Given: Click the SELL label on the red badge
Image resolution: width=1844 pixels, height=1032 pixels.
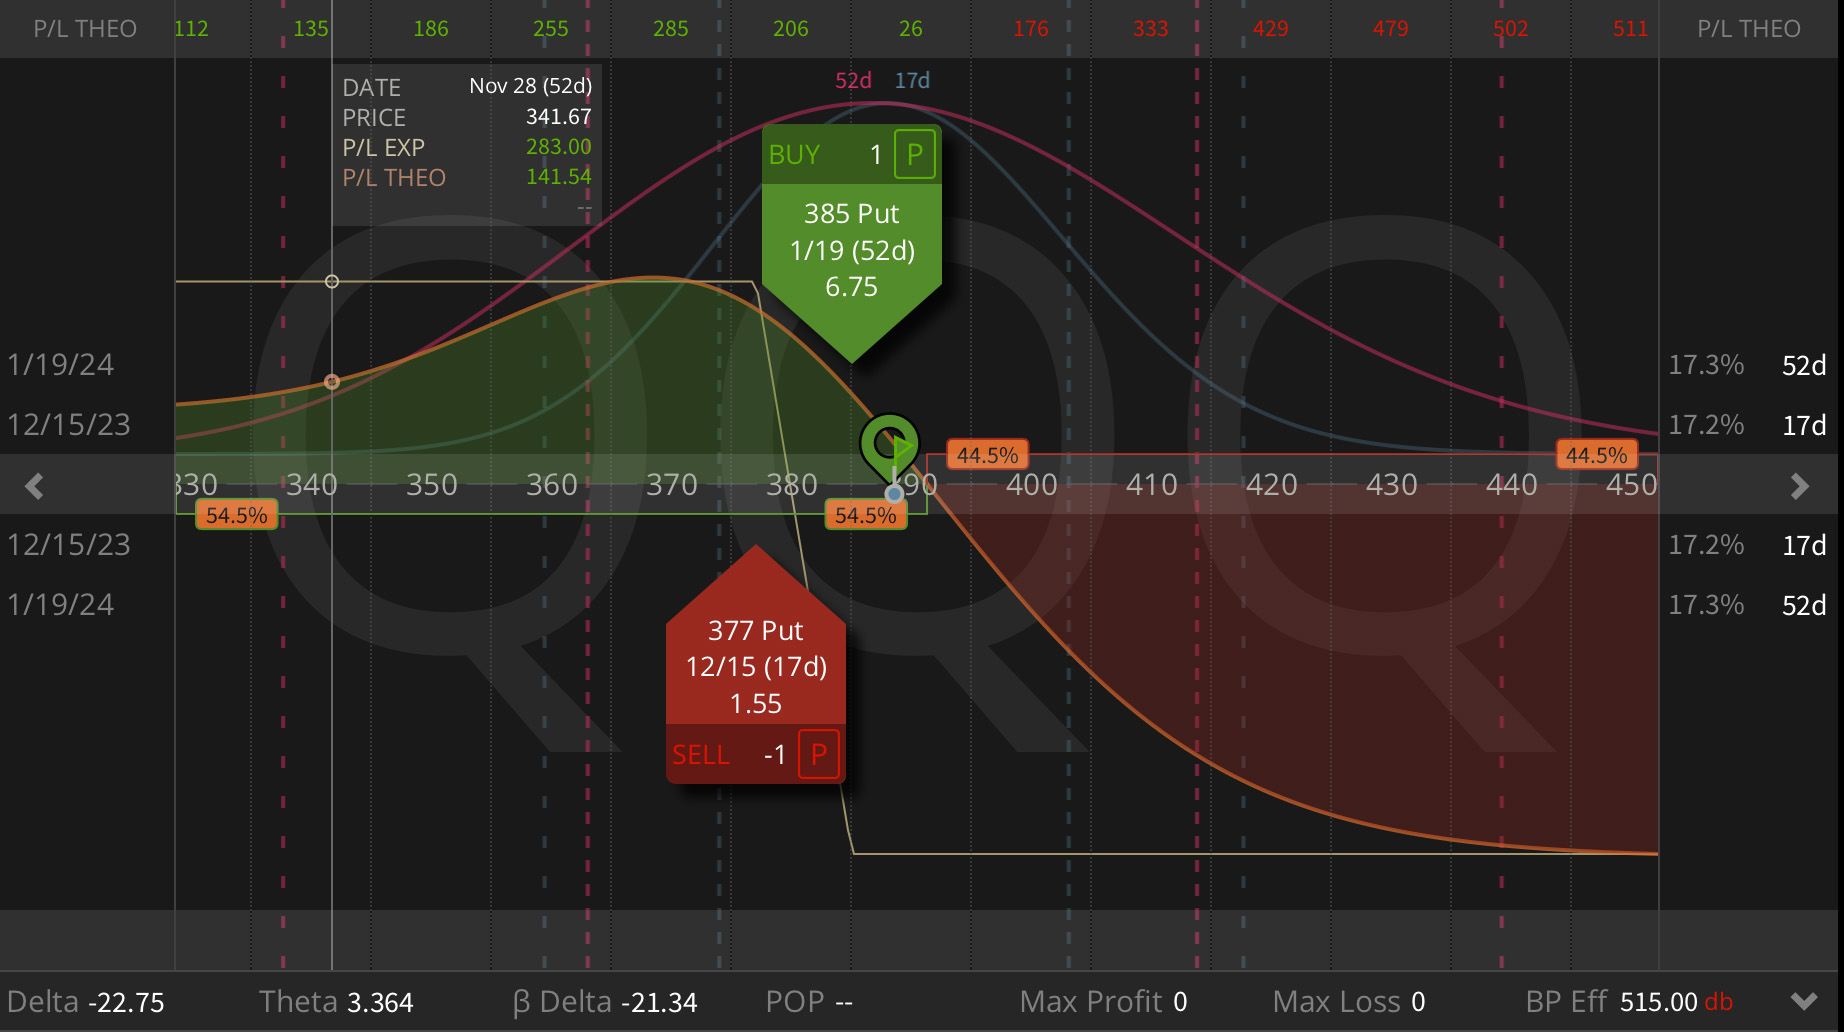Looking at the screenshot, I should click(701, 755).
